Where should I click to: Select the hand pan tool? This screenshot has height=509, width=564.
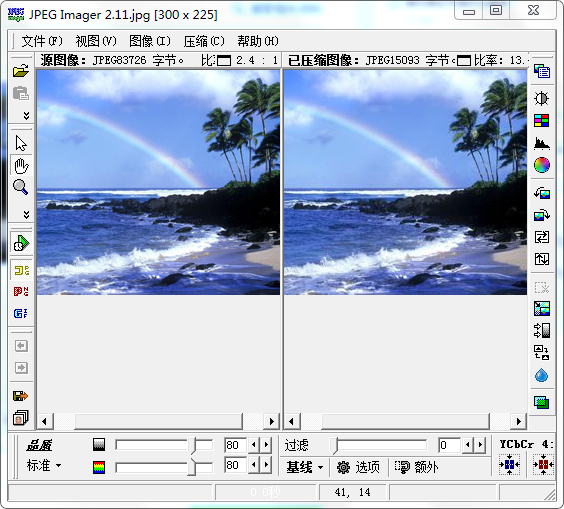click(x=21, y=166)
